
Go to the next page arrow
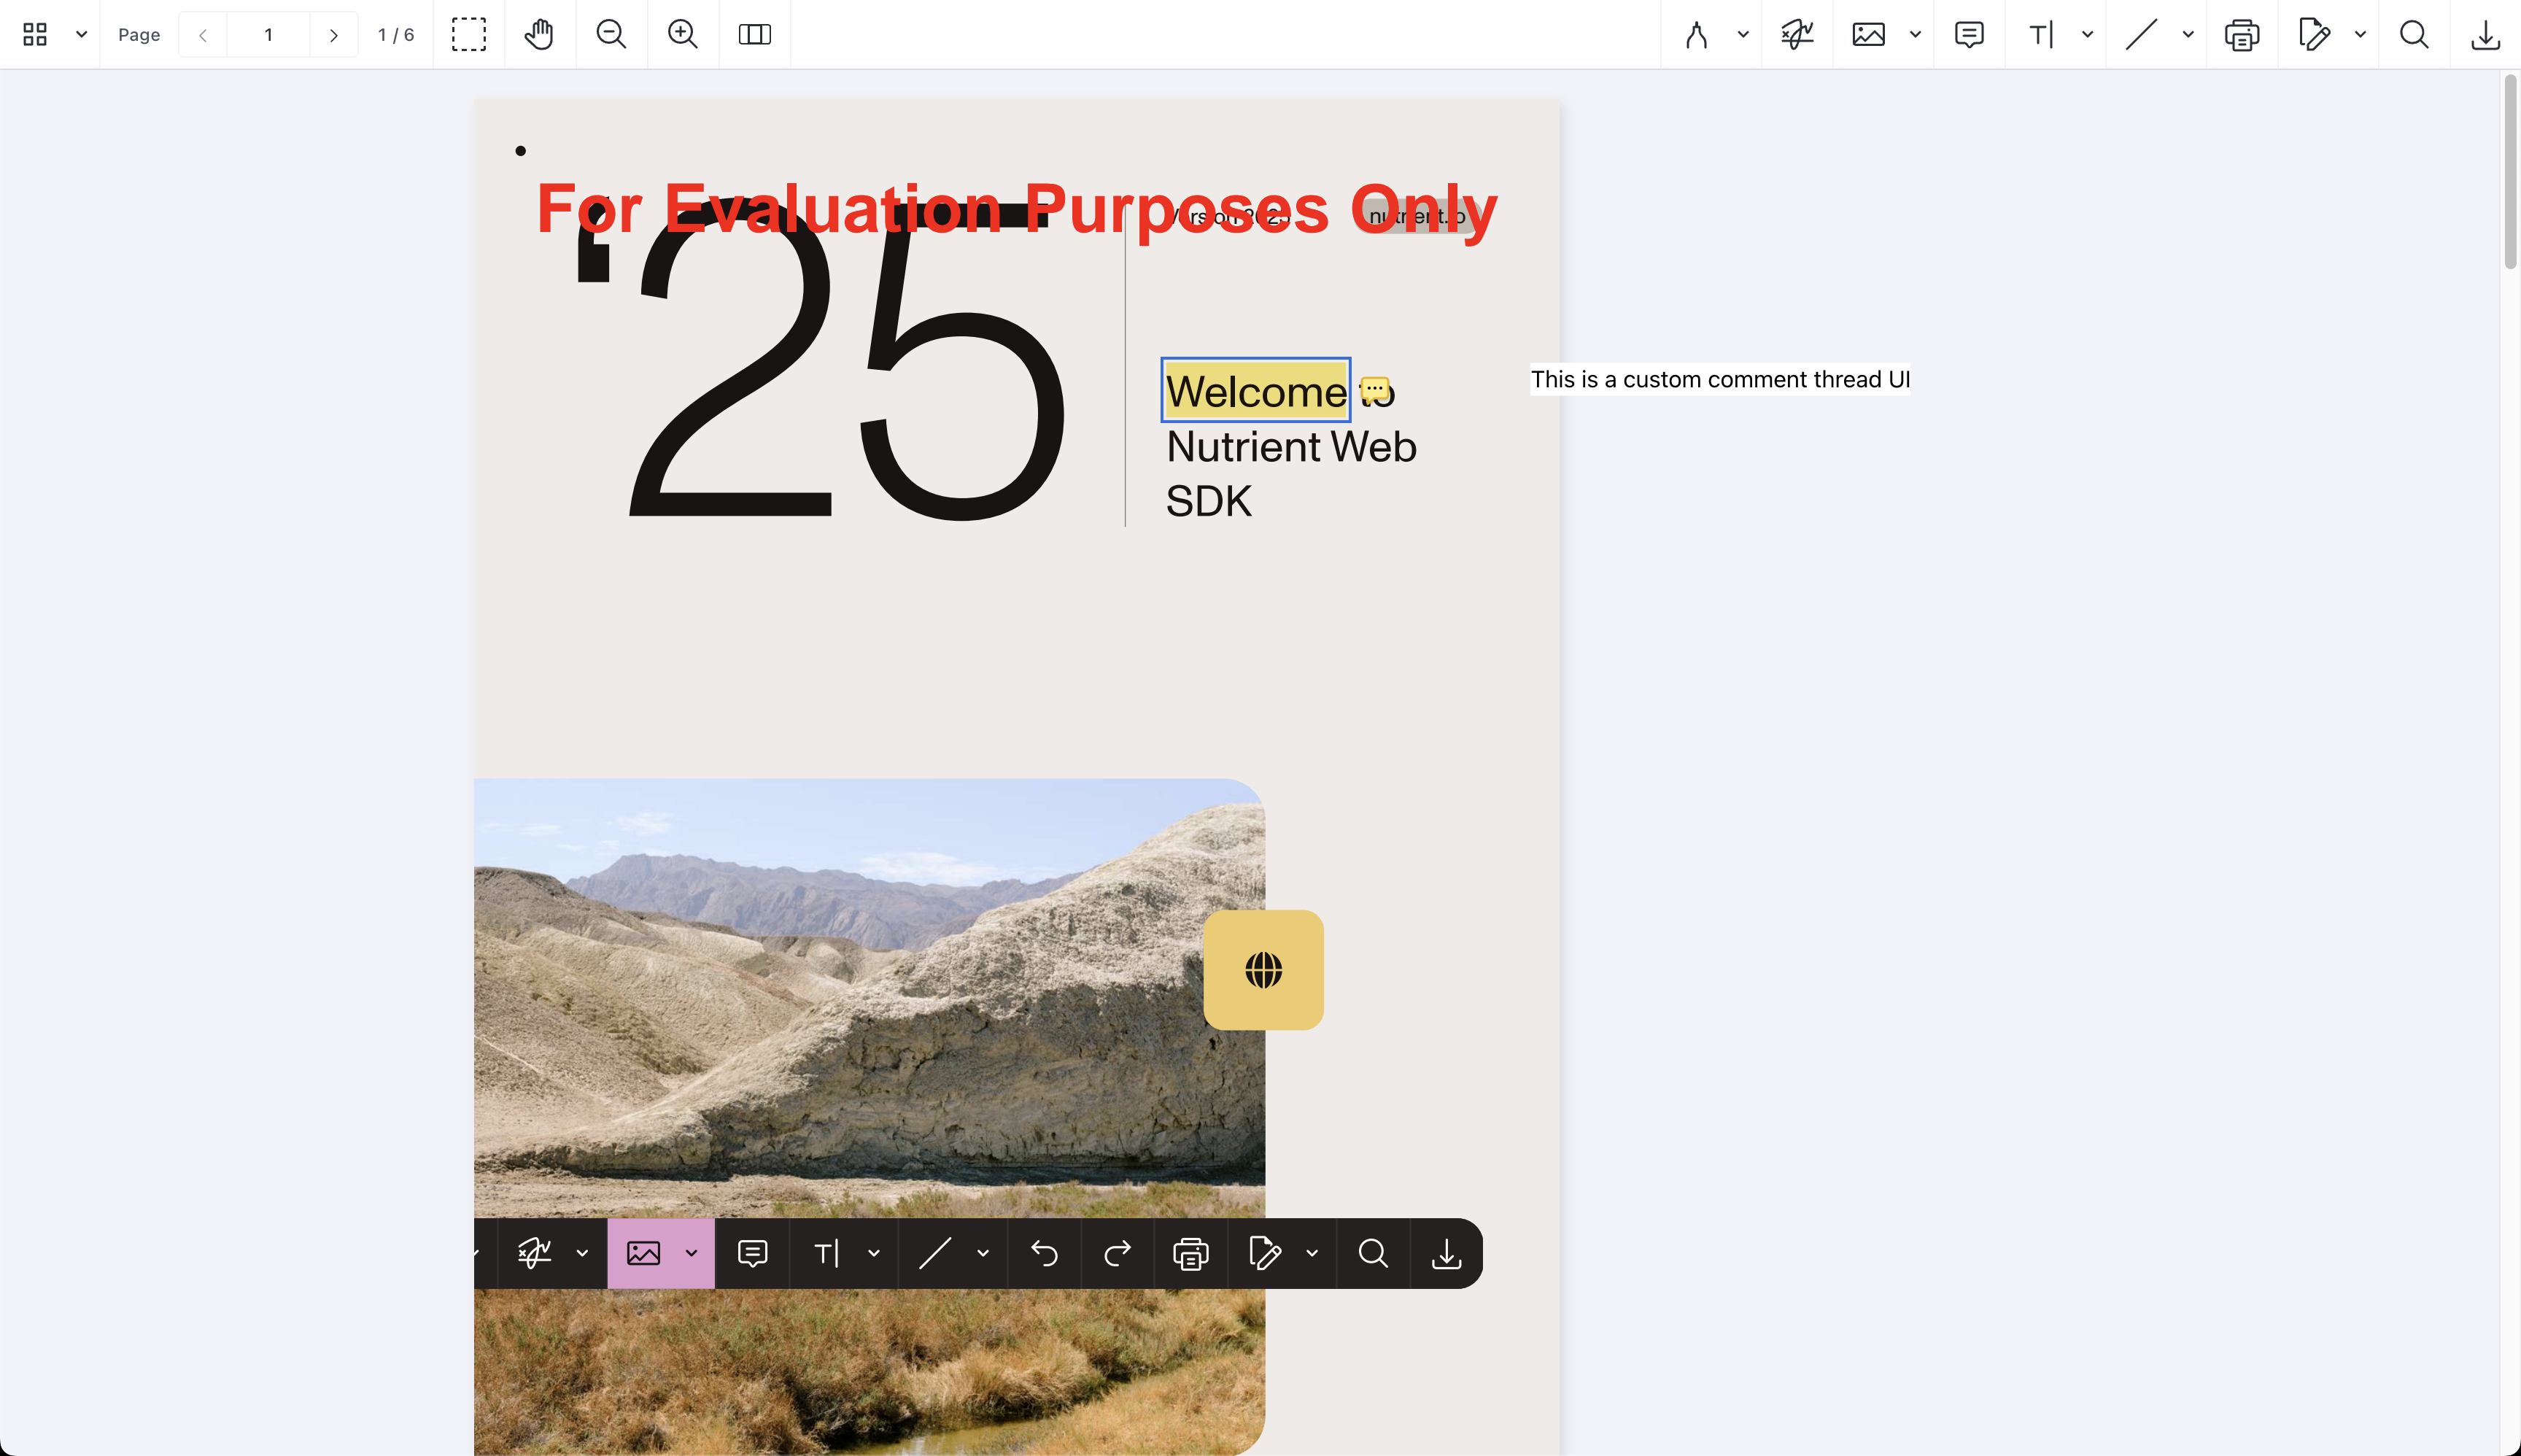(x=334, y=35)
